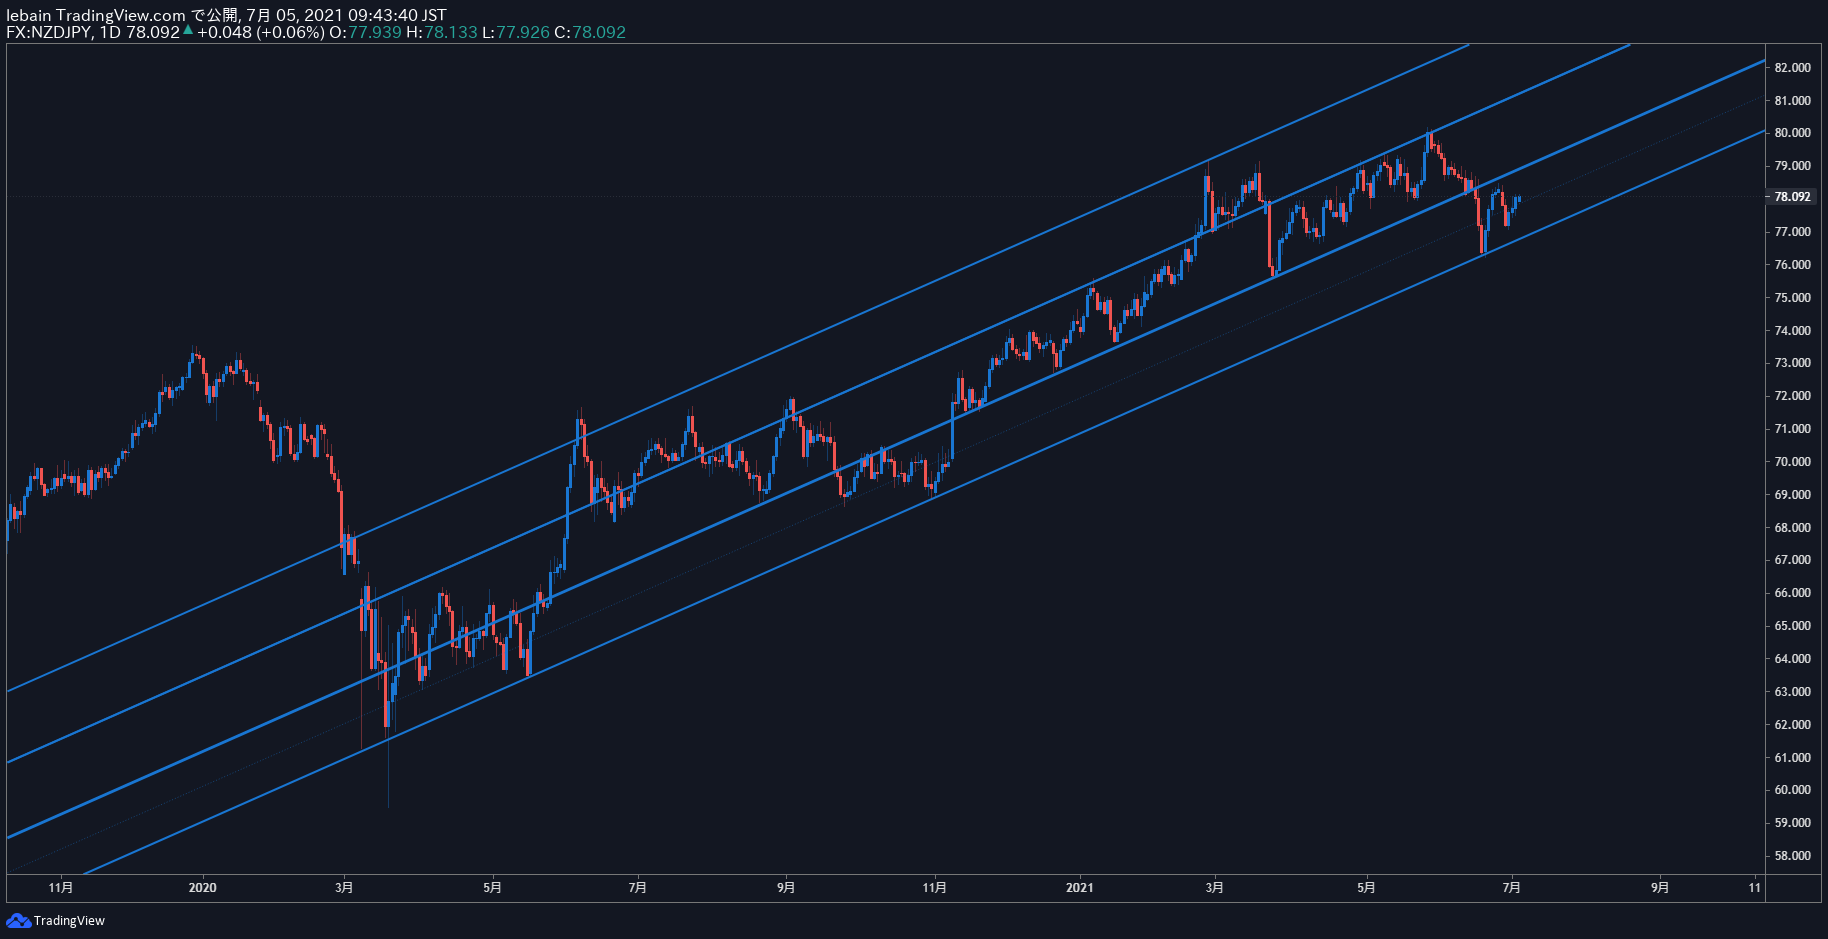Click the 3月 label after 2021
Viewport: 1828px width, 939px height.
tap(1214, 888)
